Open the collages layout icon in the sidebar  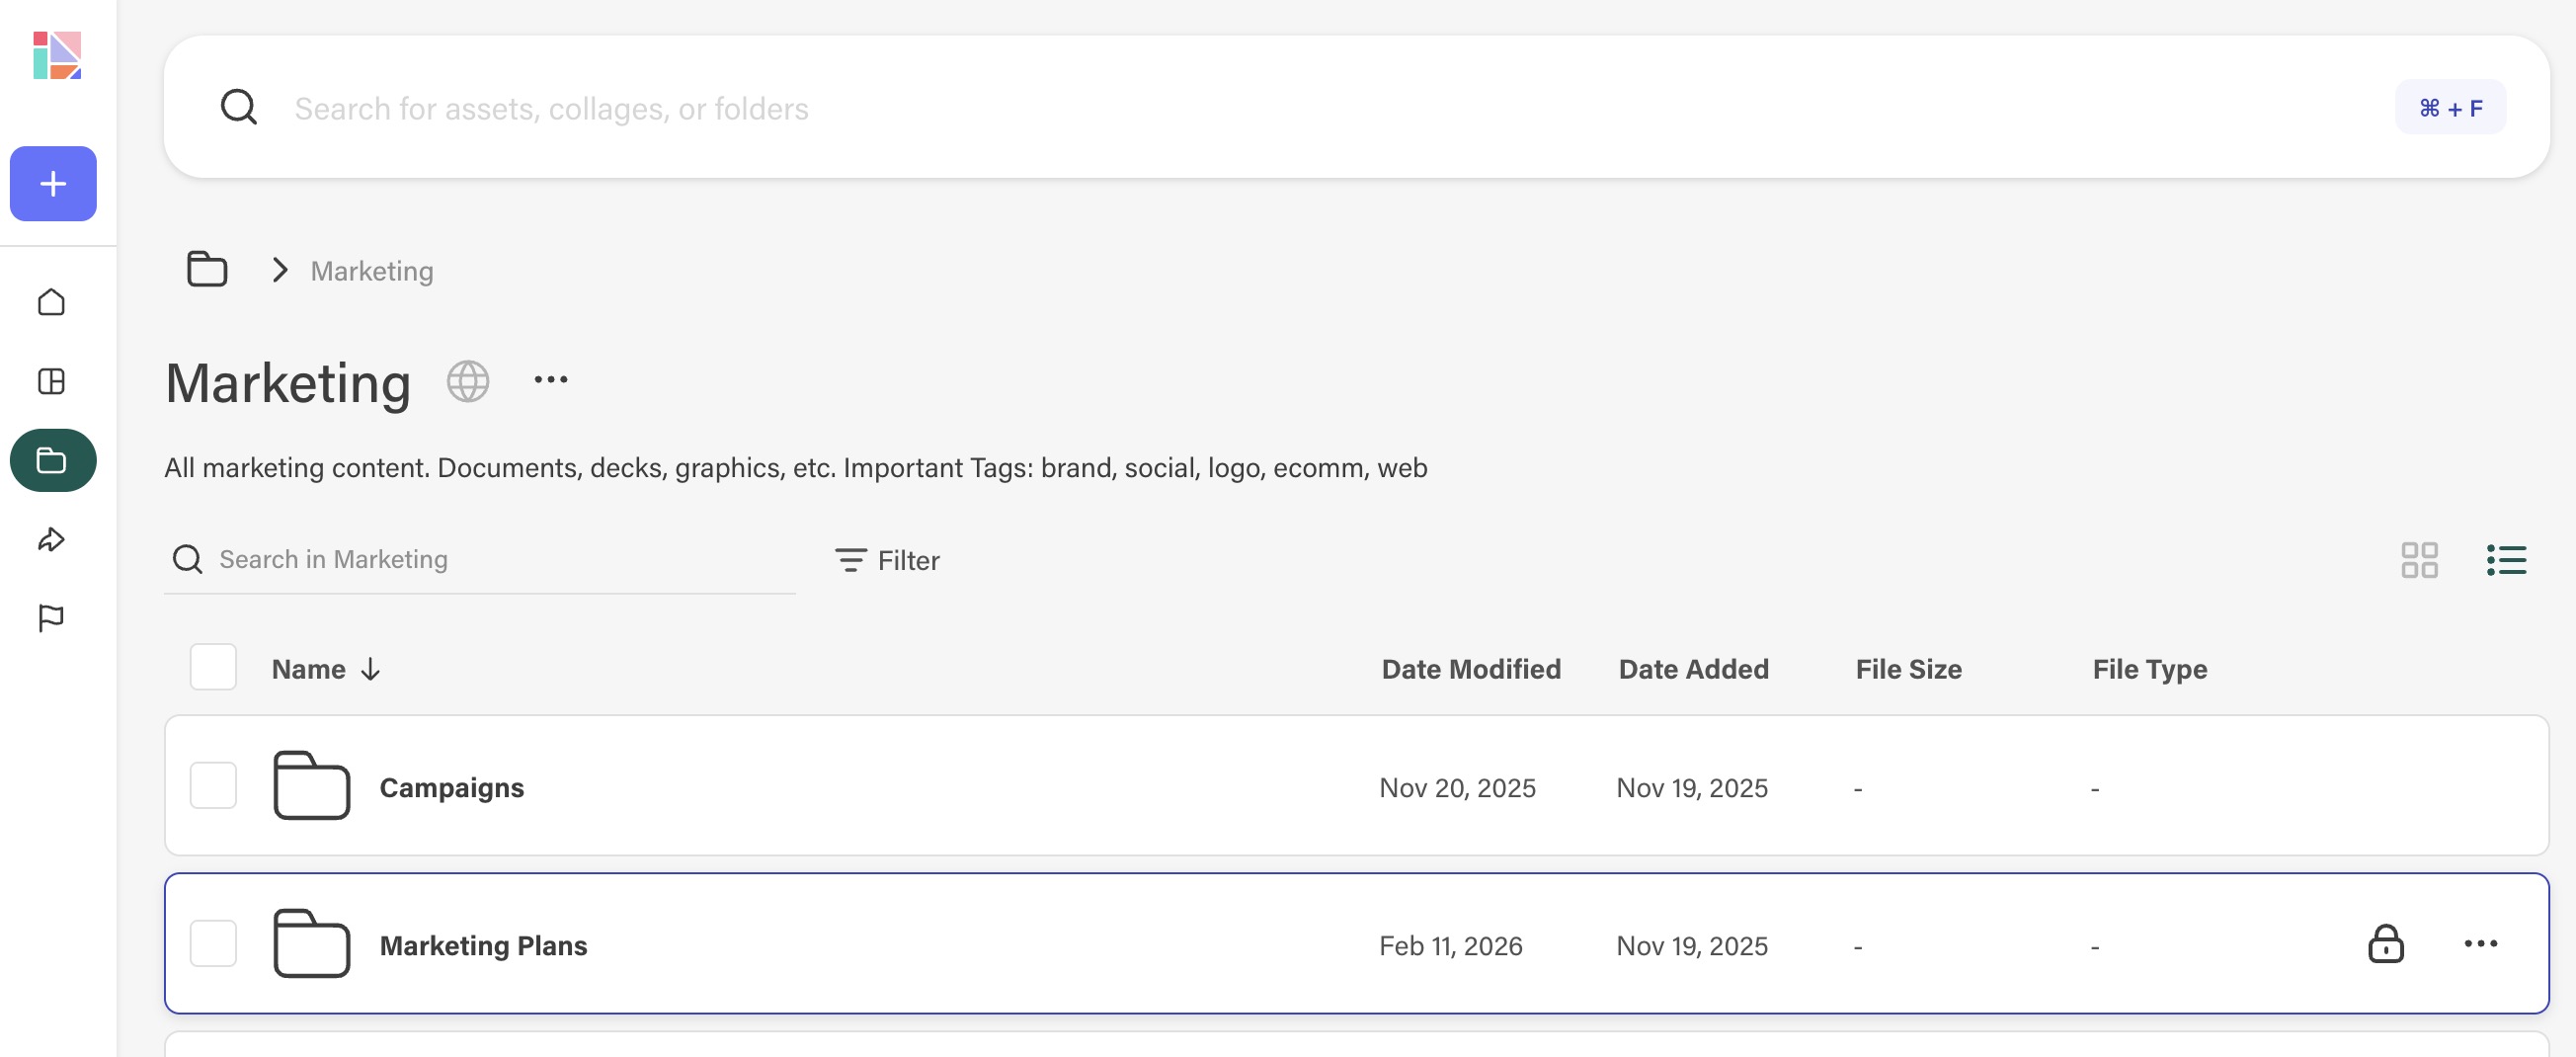52,381
